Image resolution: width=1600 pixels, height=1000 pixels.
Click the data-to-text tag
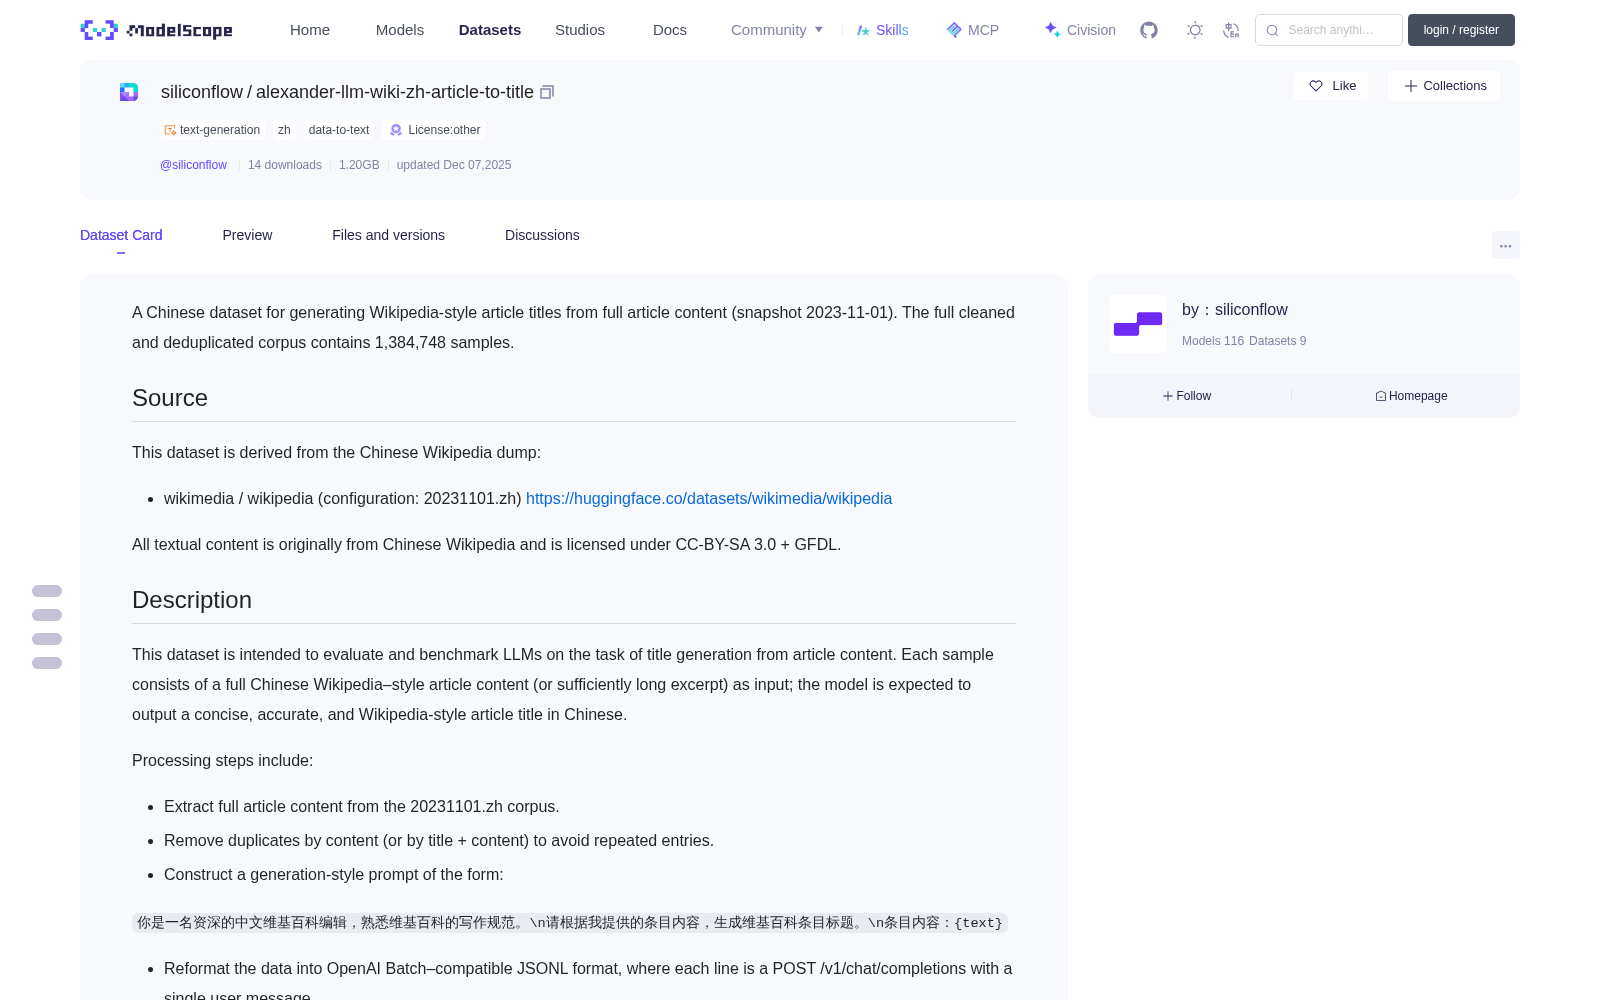(339, 130)
